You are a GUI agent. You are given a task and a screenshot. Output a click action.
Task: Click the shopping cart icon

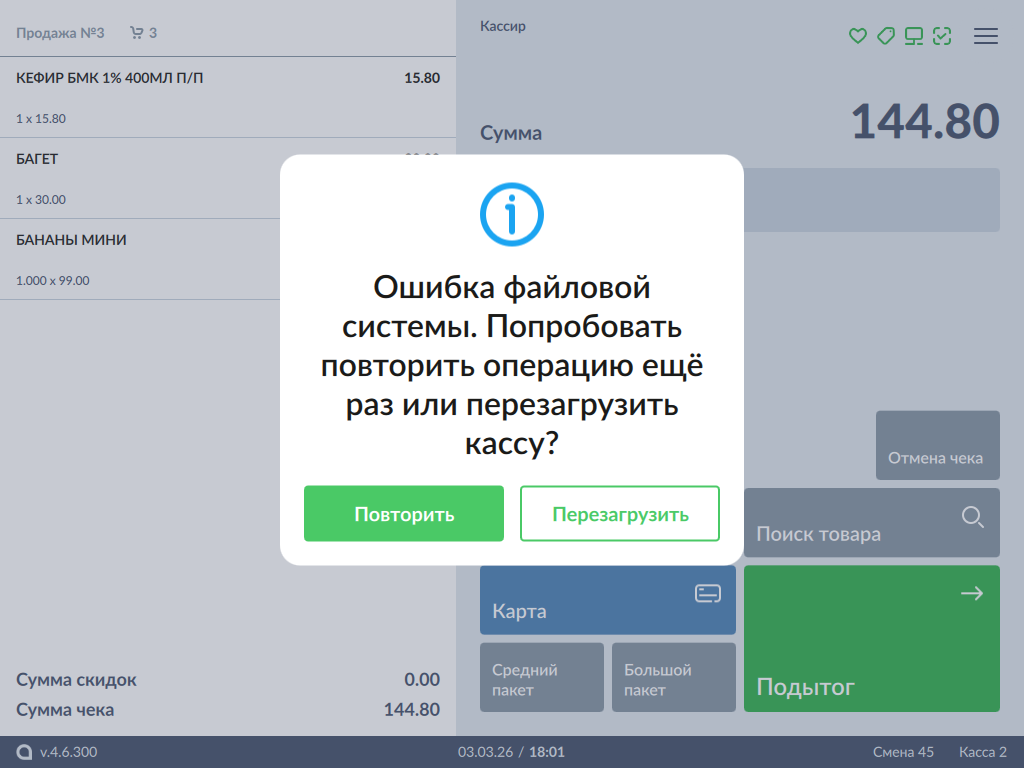(x=137, y=33)
